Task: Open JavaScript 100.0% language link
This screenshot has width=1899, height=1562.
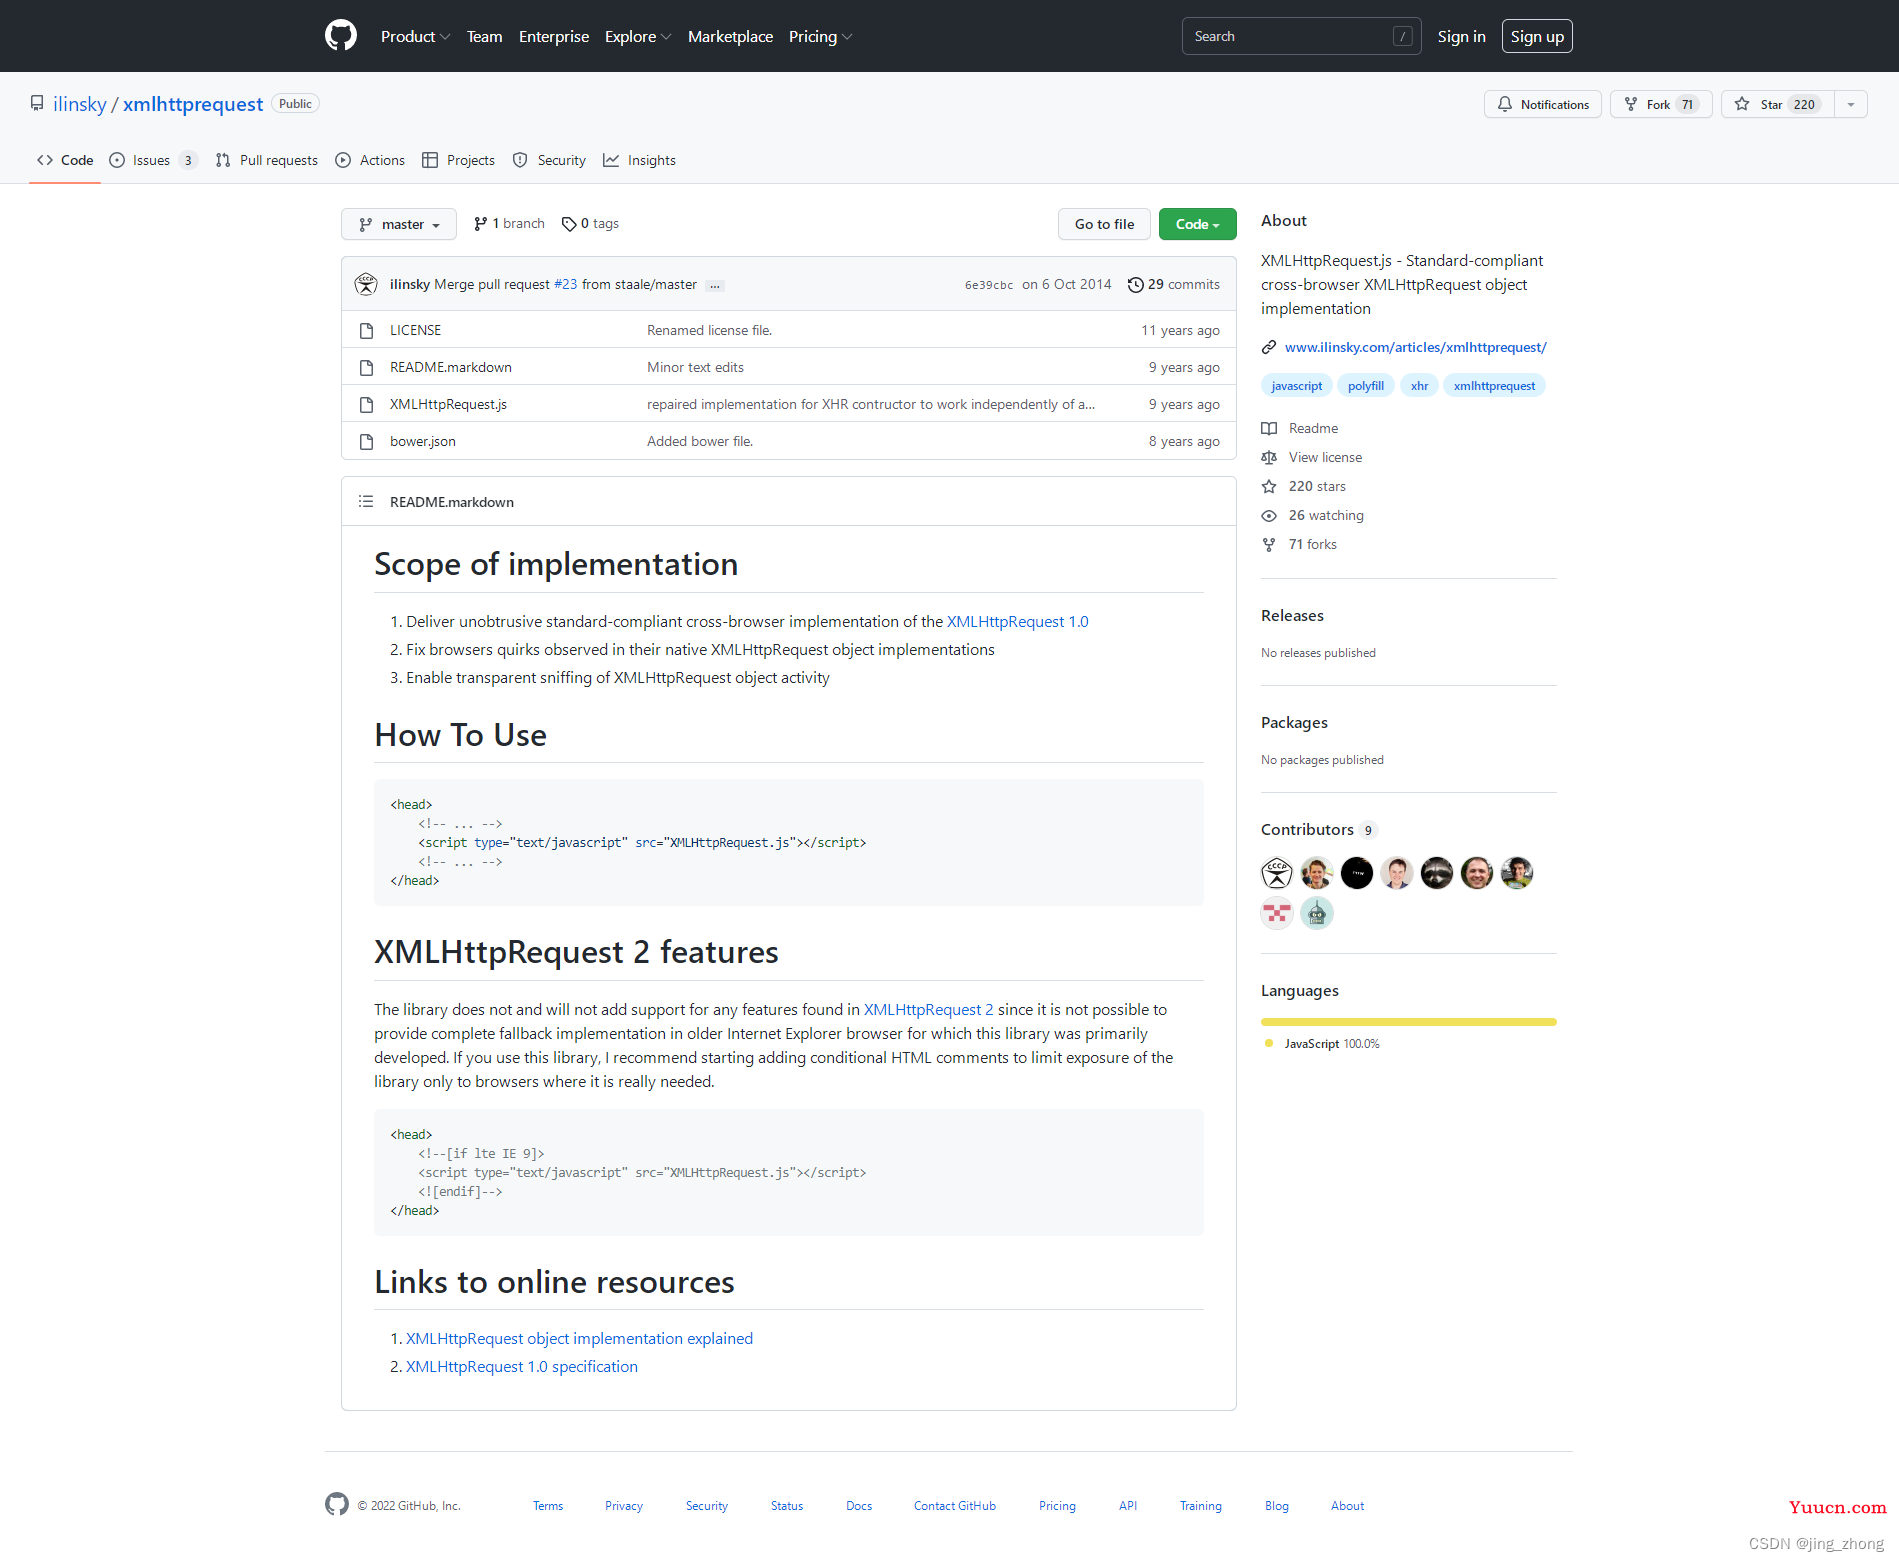Action: pyautogui.click(x=1322, y=1044)
